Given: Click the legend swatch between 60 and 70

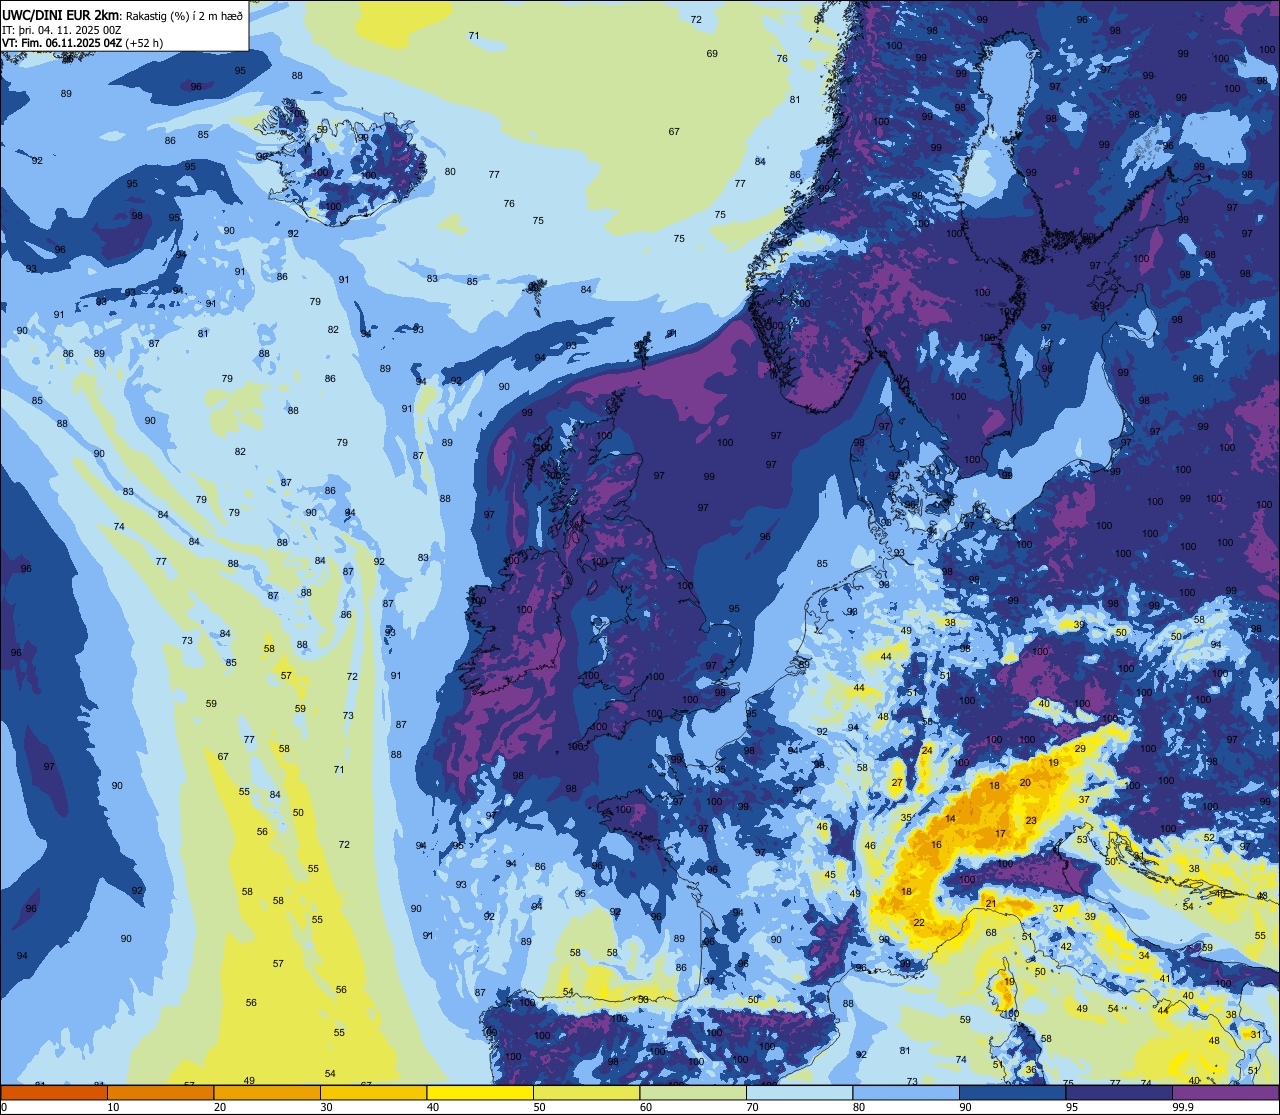Looking at the screenshot, I should click(x=693, y=1092).
